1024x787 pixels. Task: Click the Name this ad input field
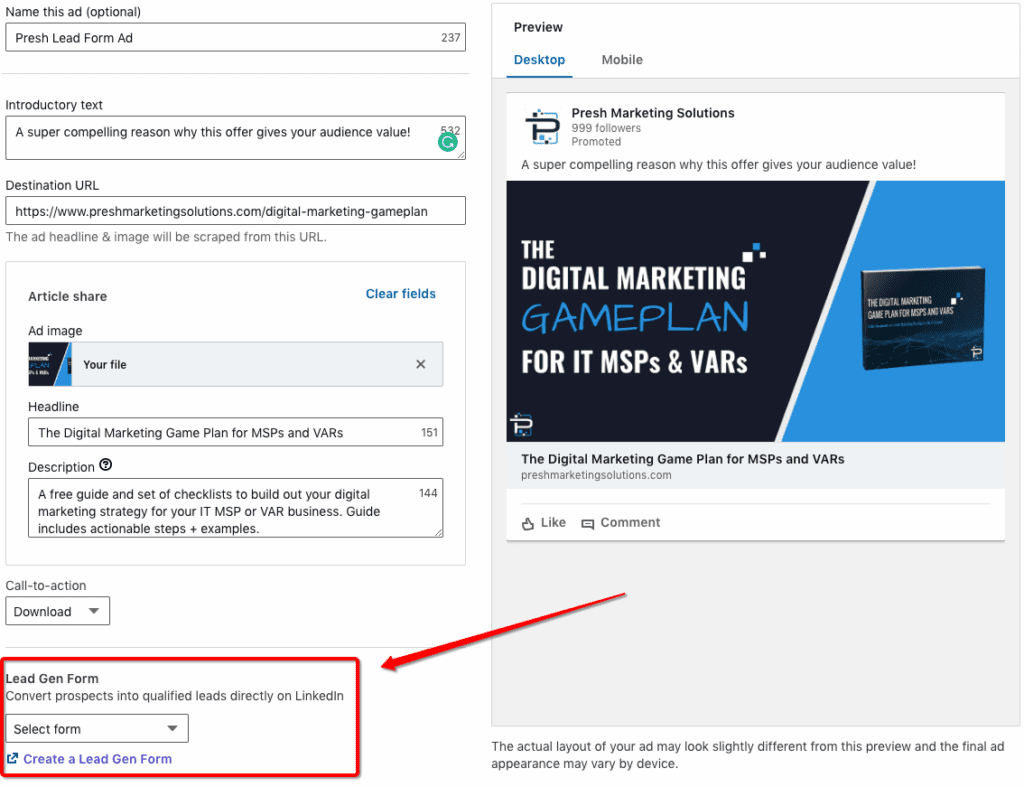pyautogui.click(x=235, y=38)
